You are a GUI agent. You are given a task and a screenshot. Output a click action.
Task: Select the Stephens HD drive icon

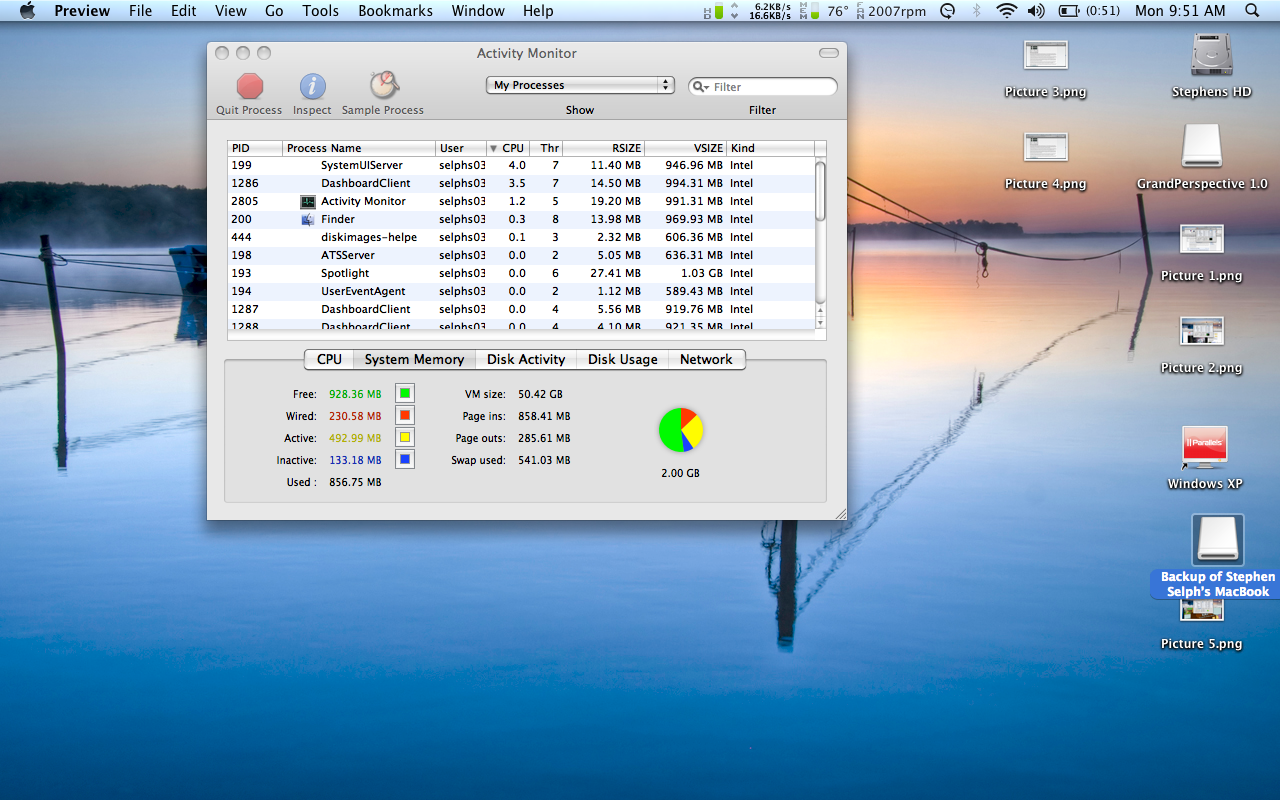pos(1211,56)
